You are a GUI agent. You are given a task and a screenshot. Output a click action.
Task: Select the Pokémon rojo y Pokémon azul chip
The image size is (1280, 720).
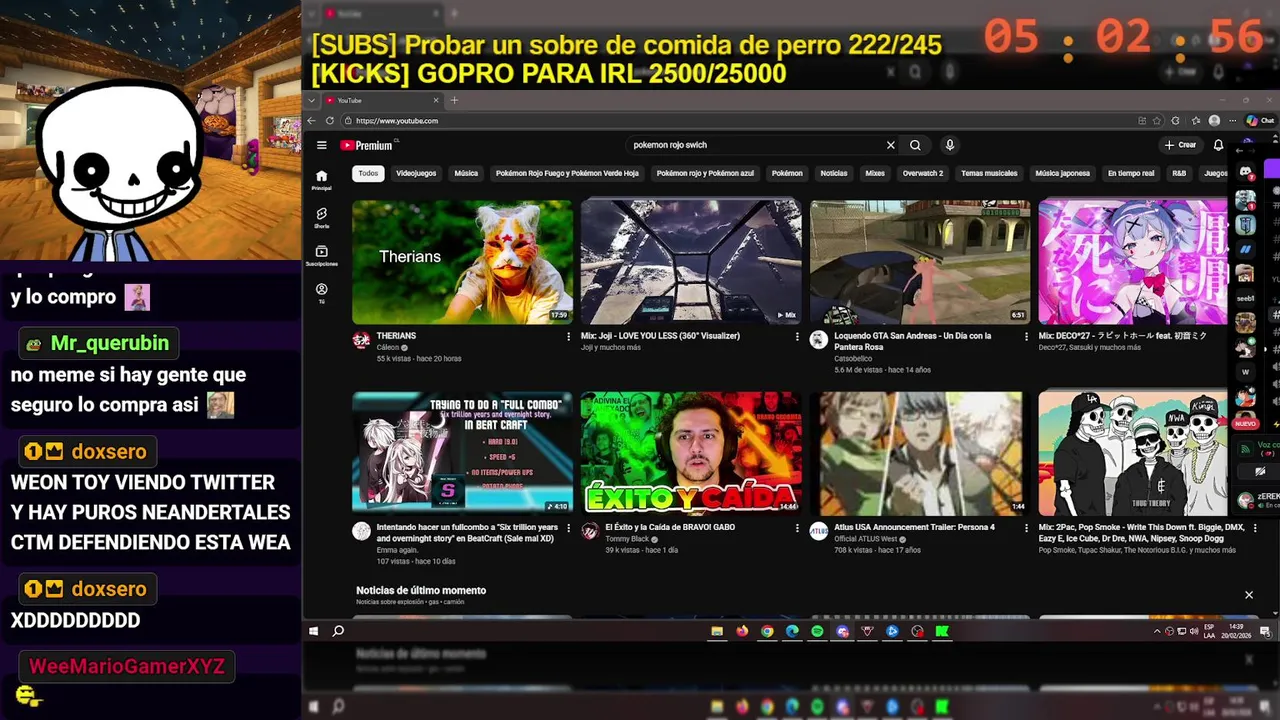(705, 173)
